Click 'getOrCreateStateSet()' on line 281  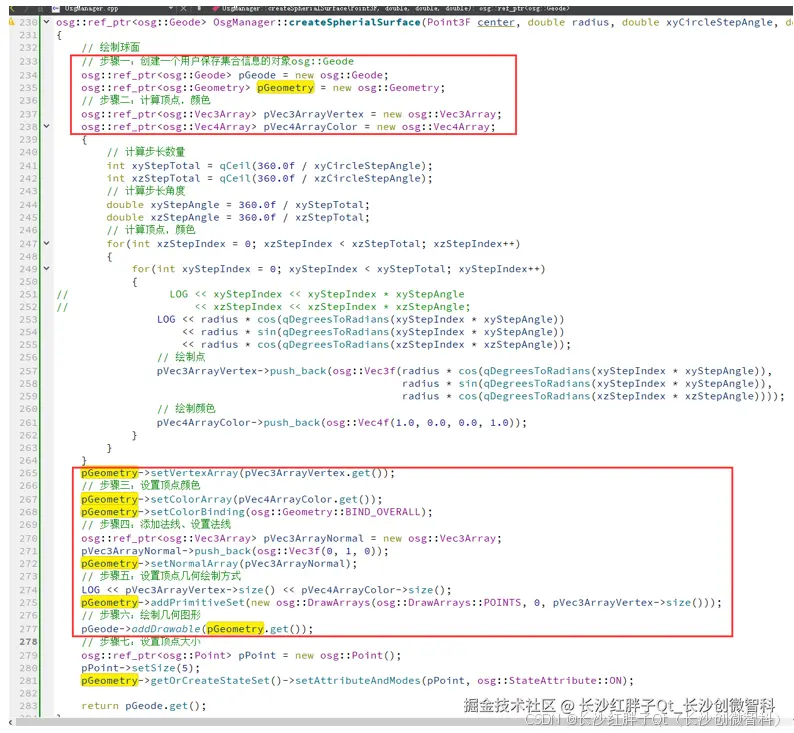tap(216, 680)
